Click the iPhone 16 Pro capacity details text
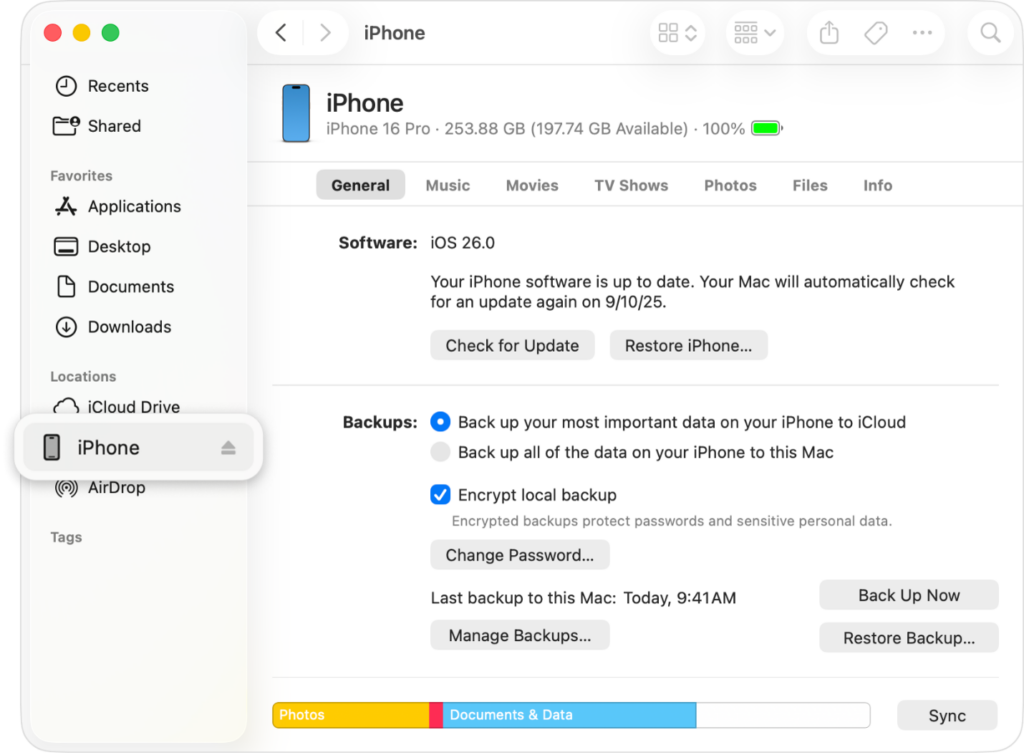Image resolution: width=1024 pixels, height=755 pixels. click(x=536, y=129)
